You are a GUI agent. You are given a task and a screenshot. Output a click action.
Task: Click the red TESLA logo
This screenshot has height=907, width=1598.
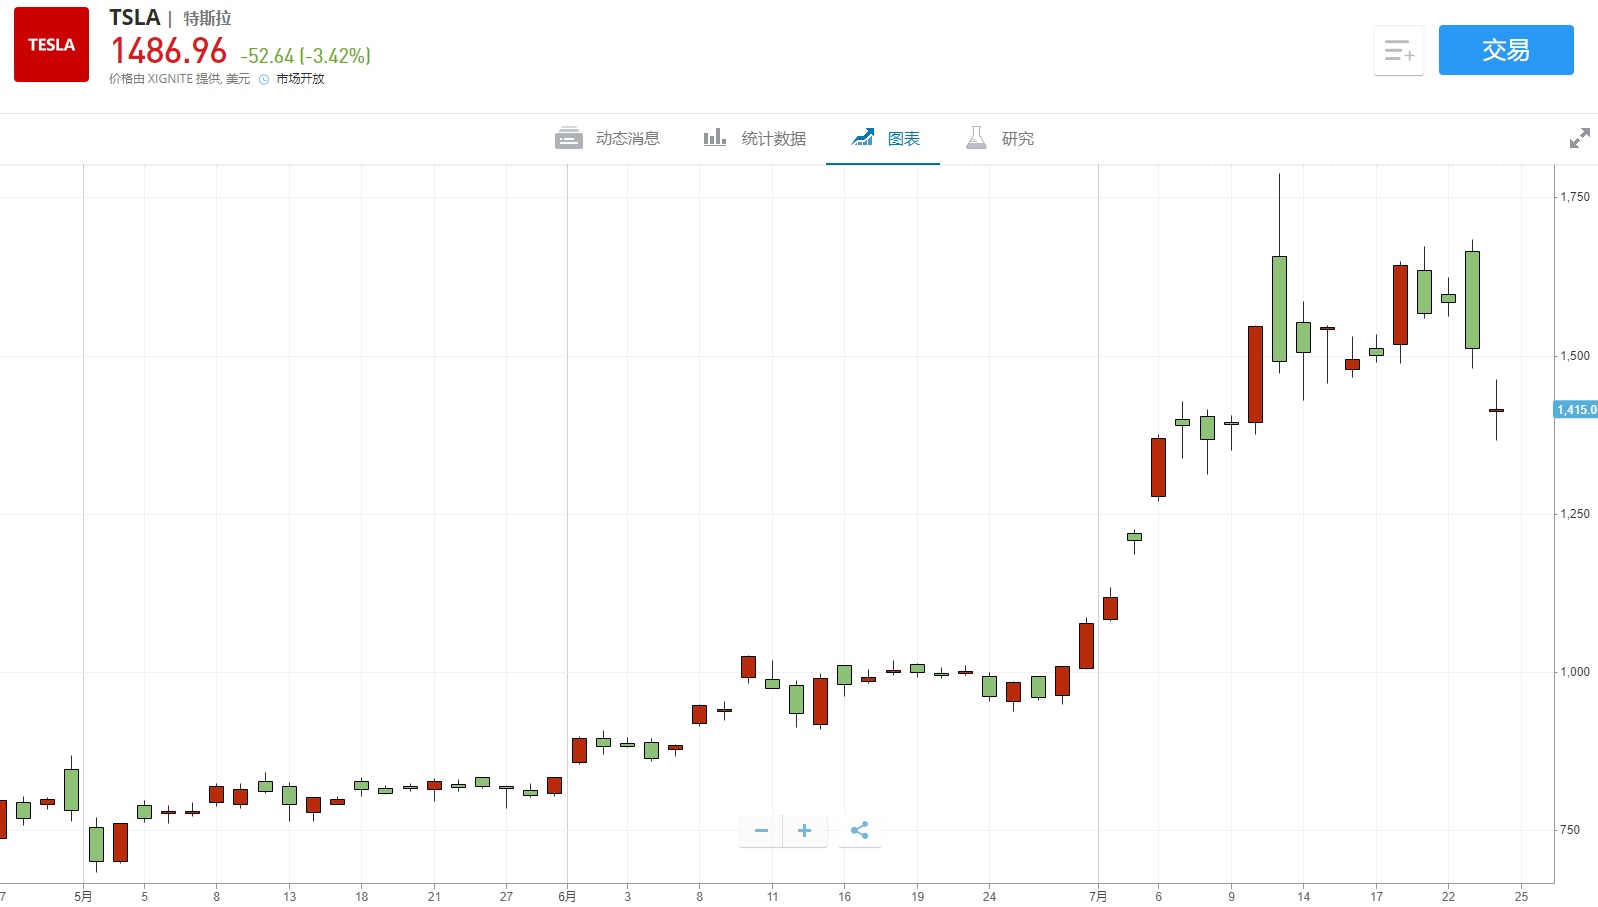click(x=51, y=45)
